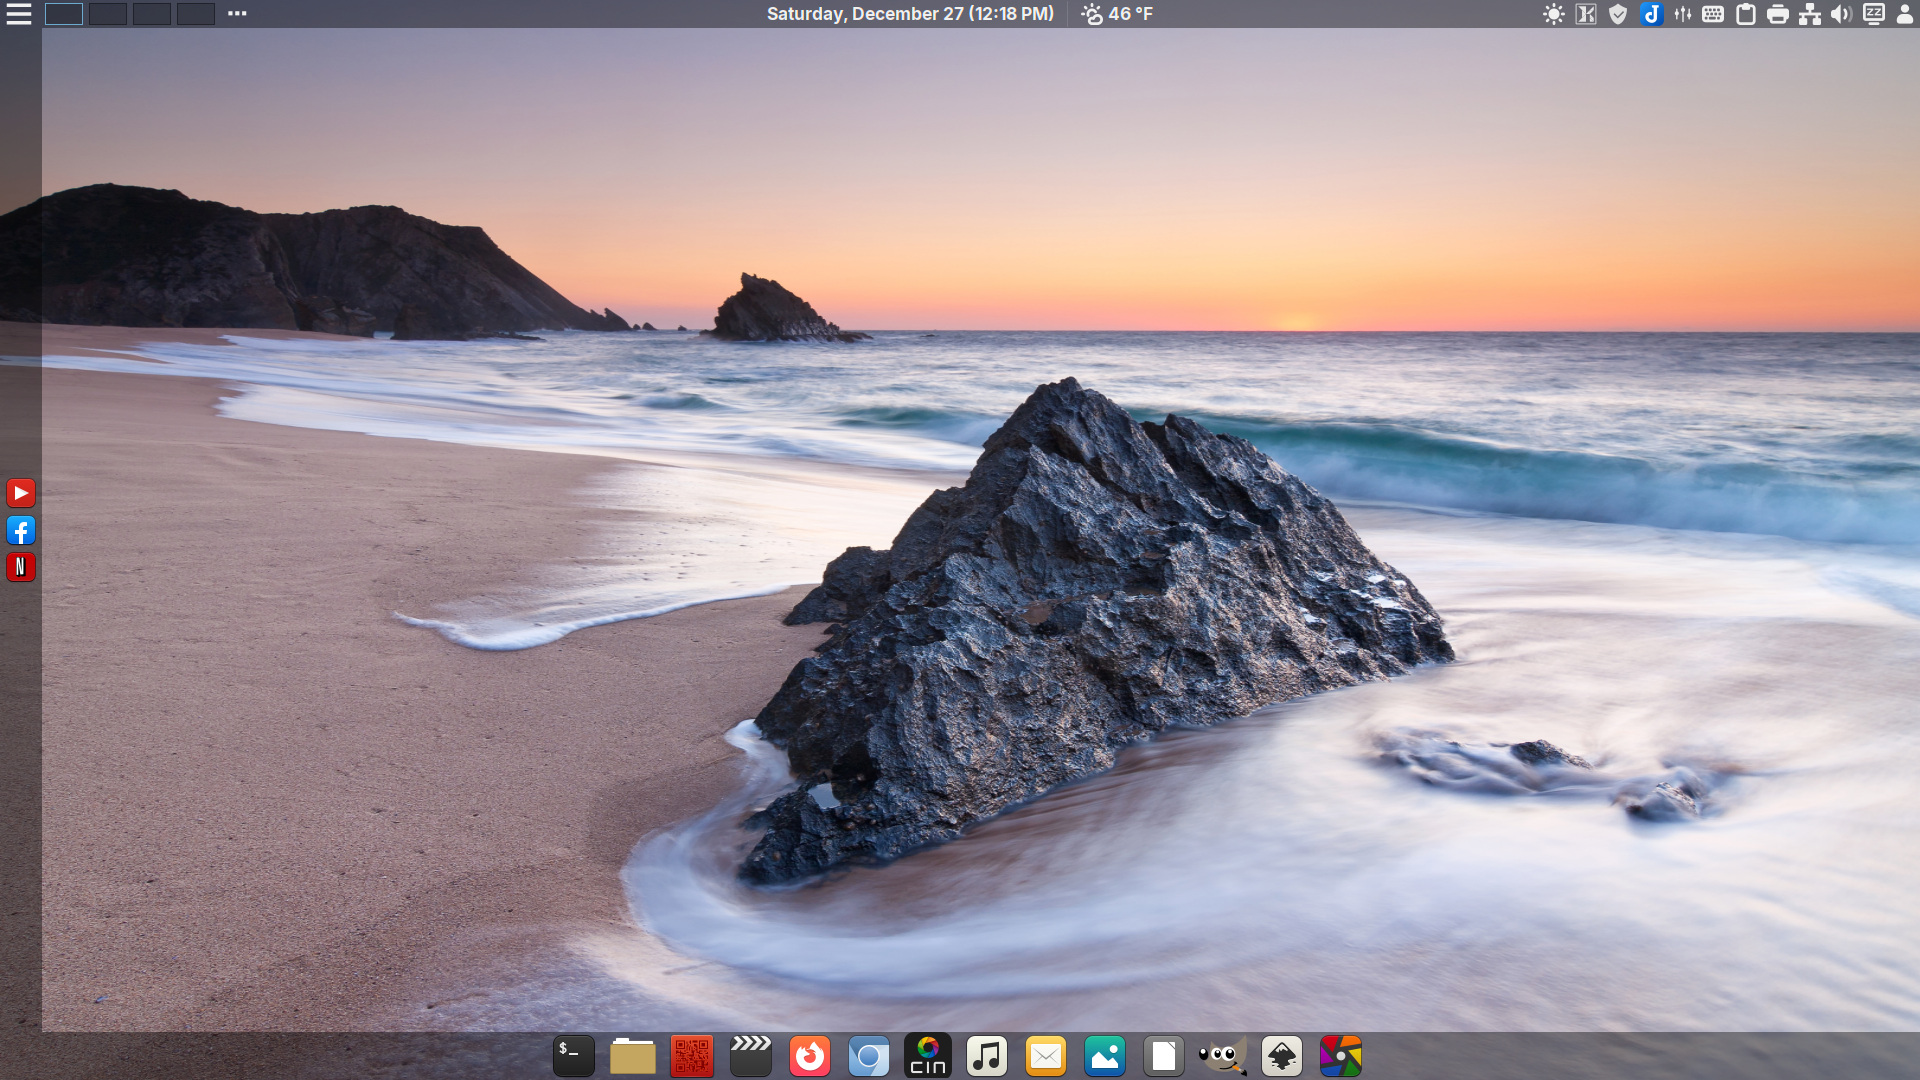1920x1080 pixels.
Task: Open the terminal from the dock
Action: tap(573, 1055)
